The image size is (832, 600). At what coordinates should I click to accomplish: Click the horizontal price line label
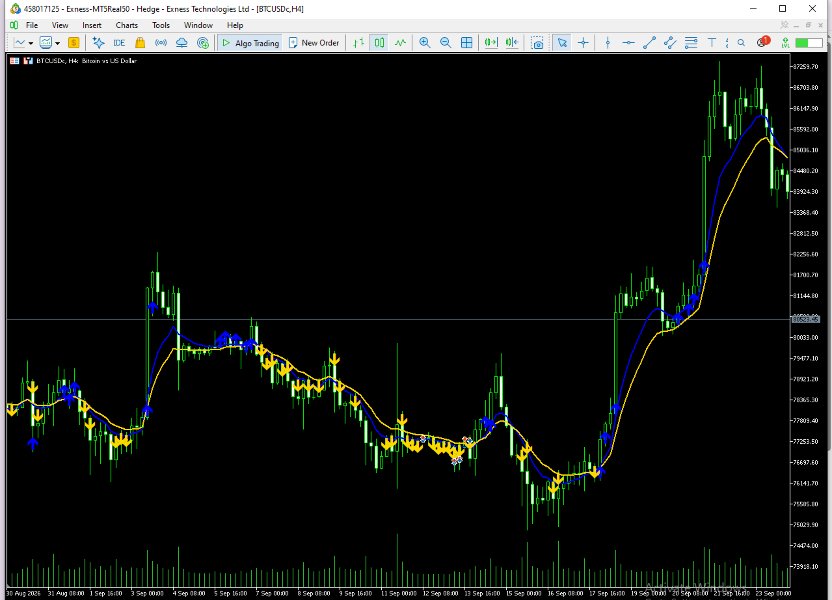click(805, 319)
